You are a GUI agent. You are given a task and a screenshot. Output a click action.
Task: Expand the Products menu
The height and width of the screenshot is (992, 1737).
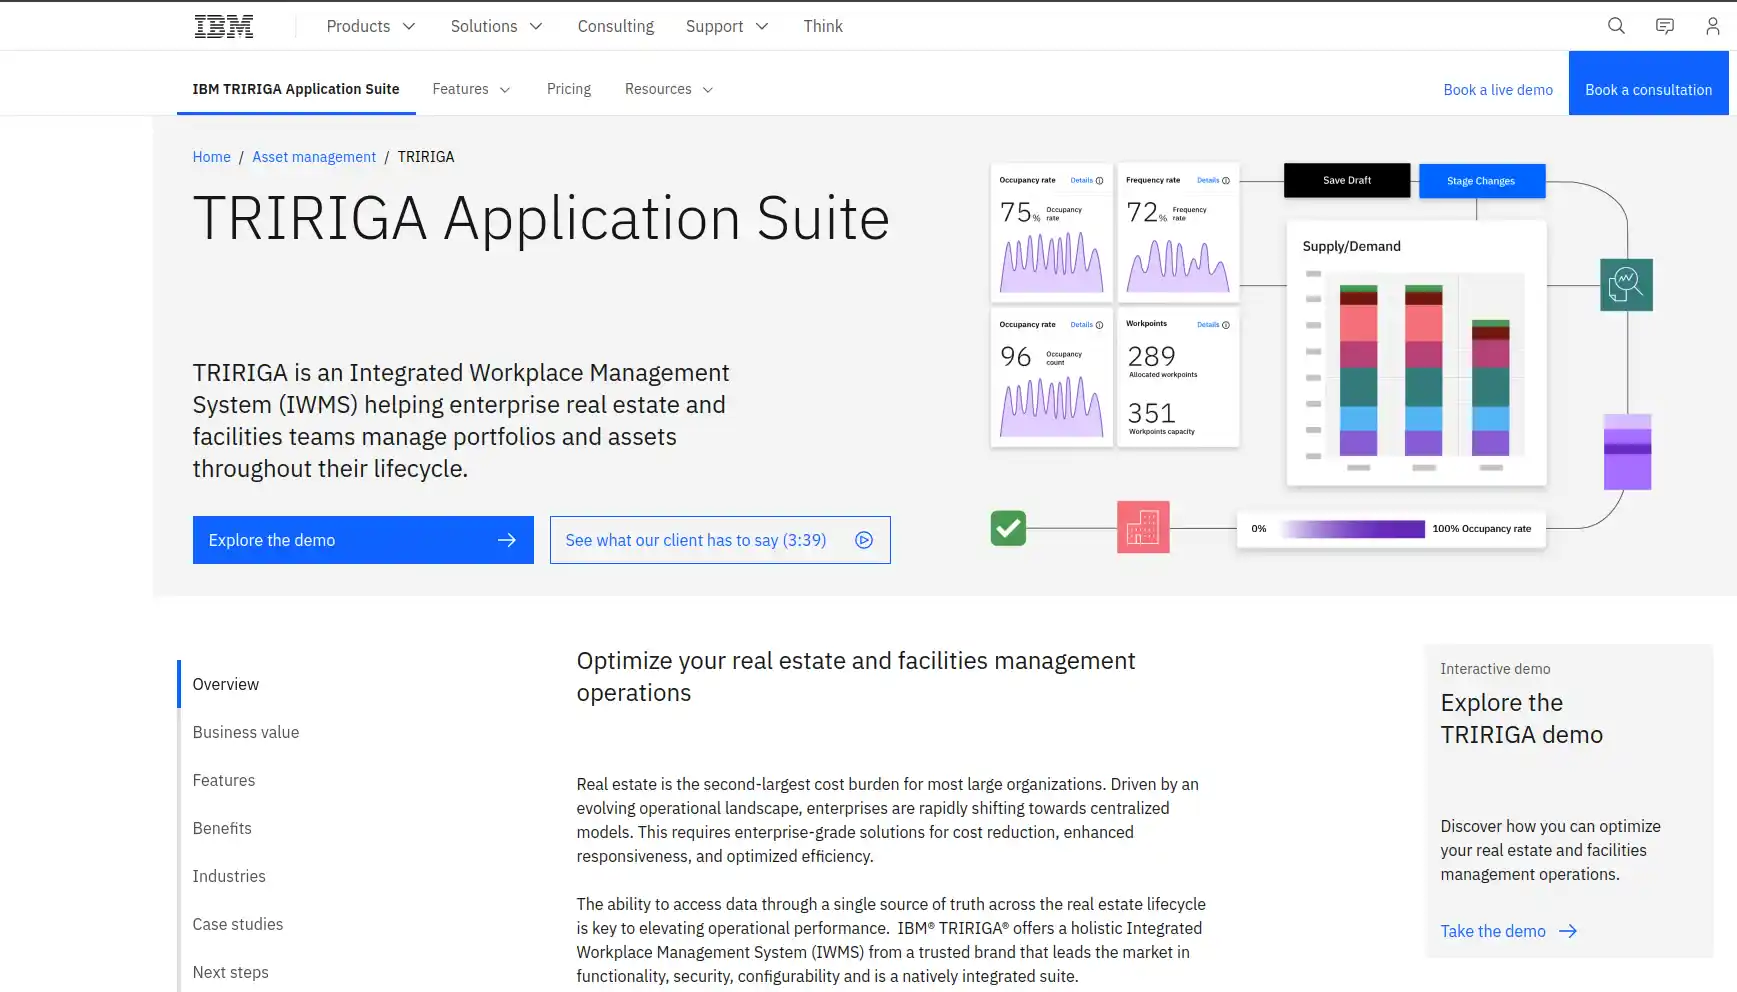point(371,26)
